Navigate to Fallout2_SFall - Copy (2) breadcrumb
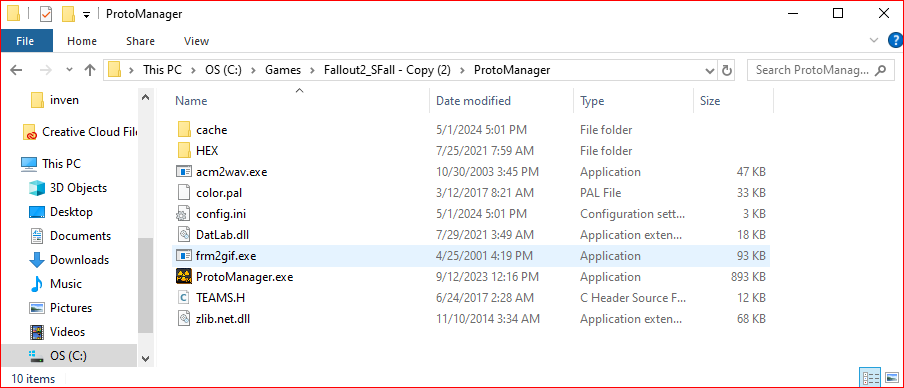904x388 pixels. coord(387,70)
